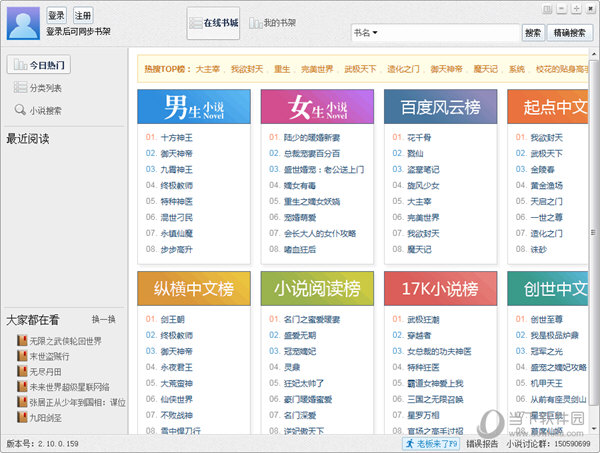Screen dimensions: 600x453
Task: Click the book search input field
Action: tap(448, 33)
